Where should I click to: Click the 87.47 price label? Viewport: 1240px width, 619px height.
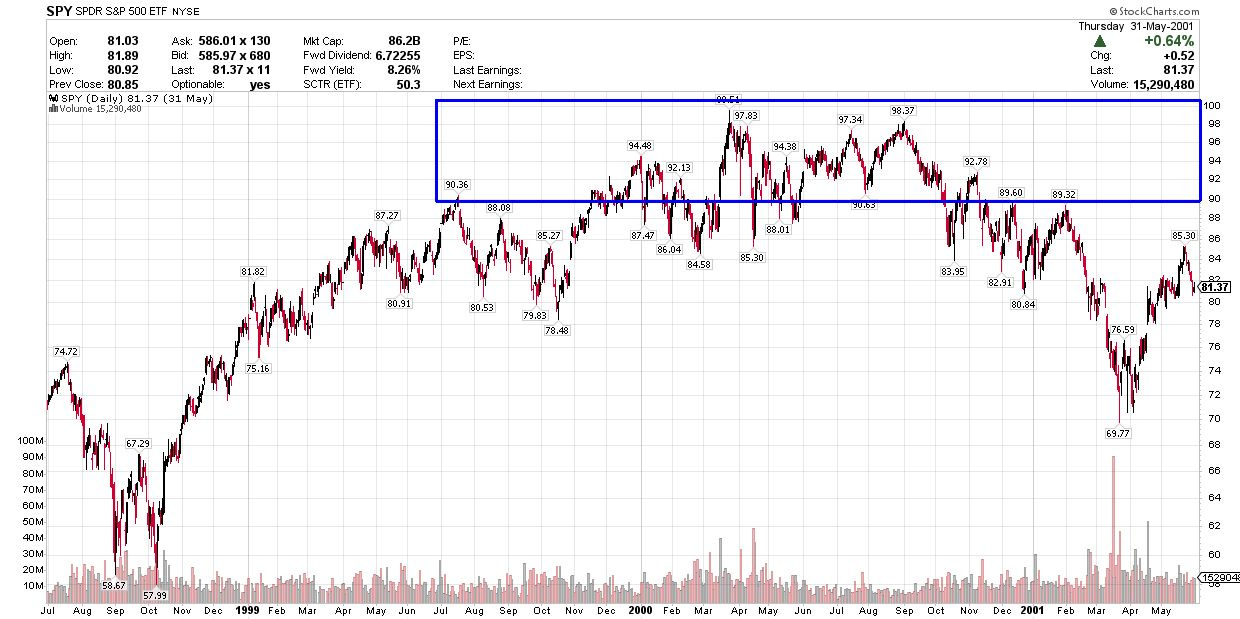[x=642, y=235]
